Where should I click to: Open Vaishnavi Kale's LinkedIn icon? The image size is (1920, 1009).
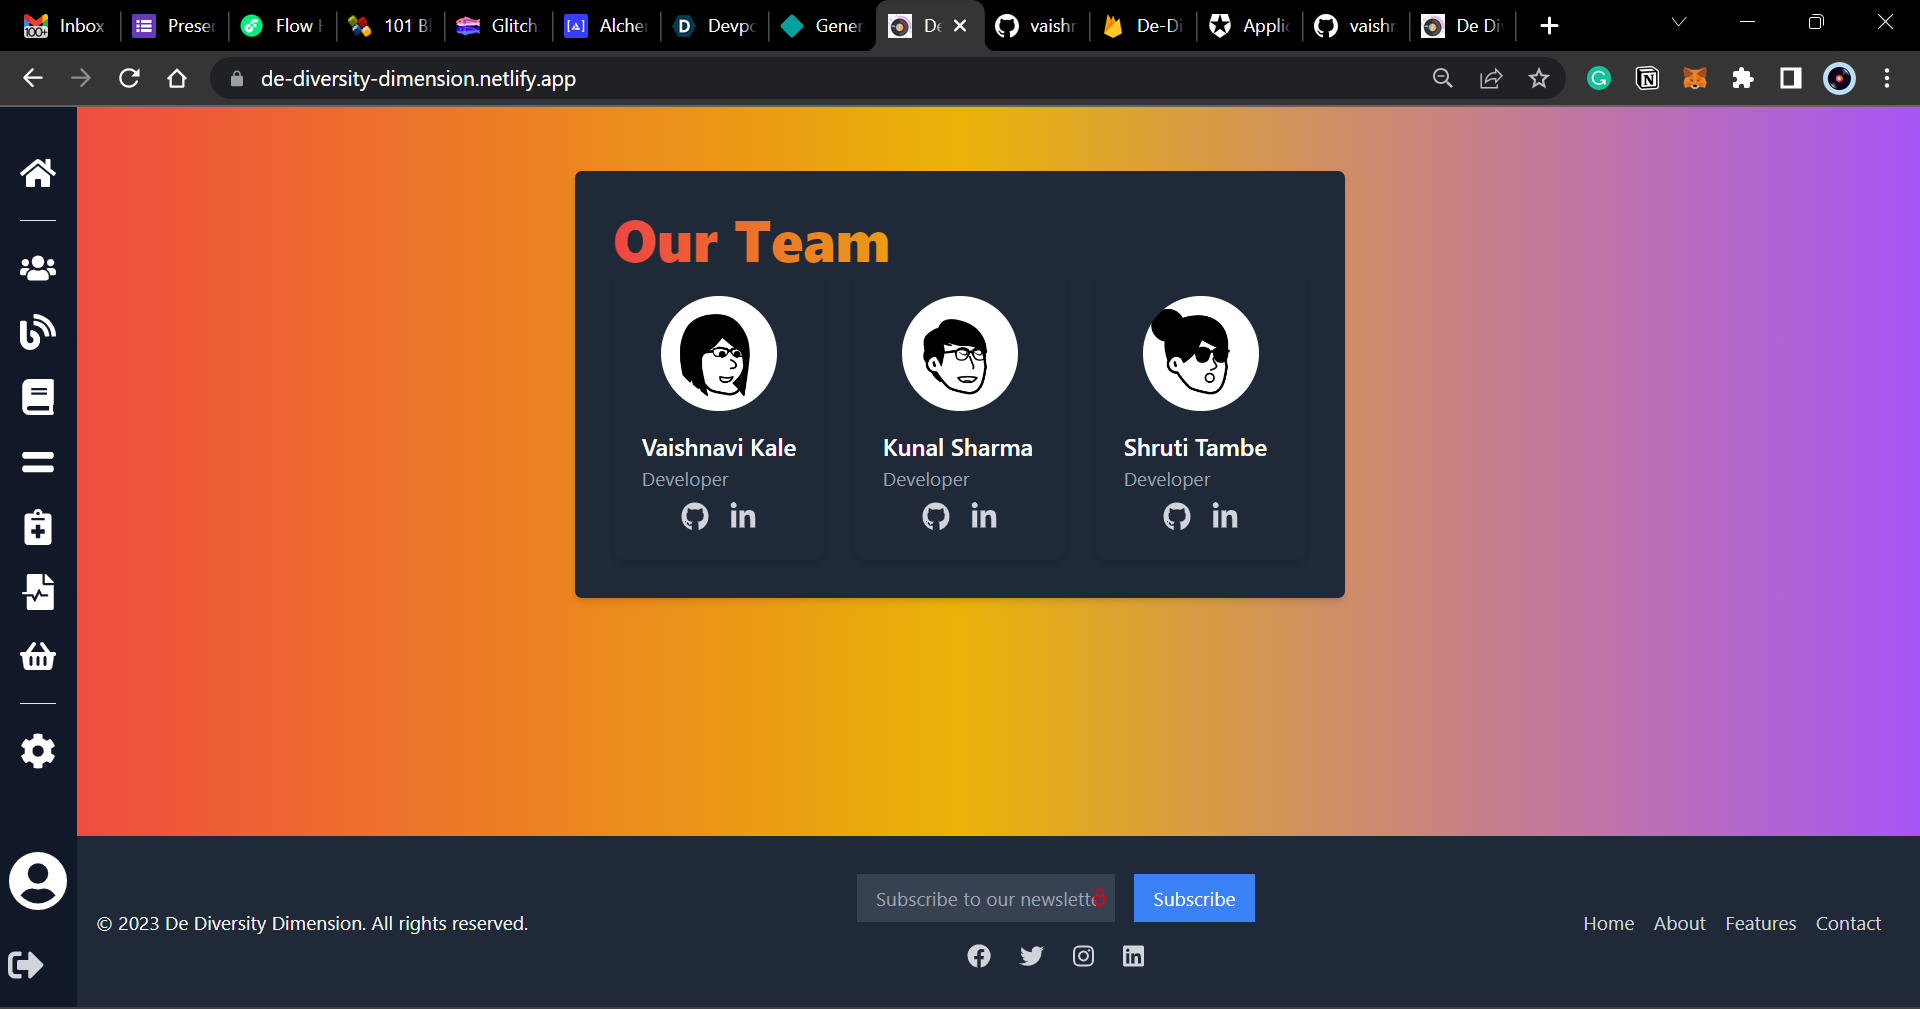[743, 516]
